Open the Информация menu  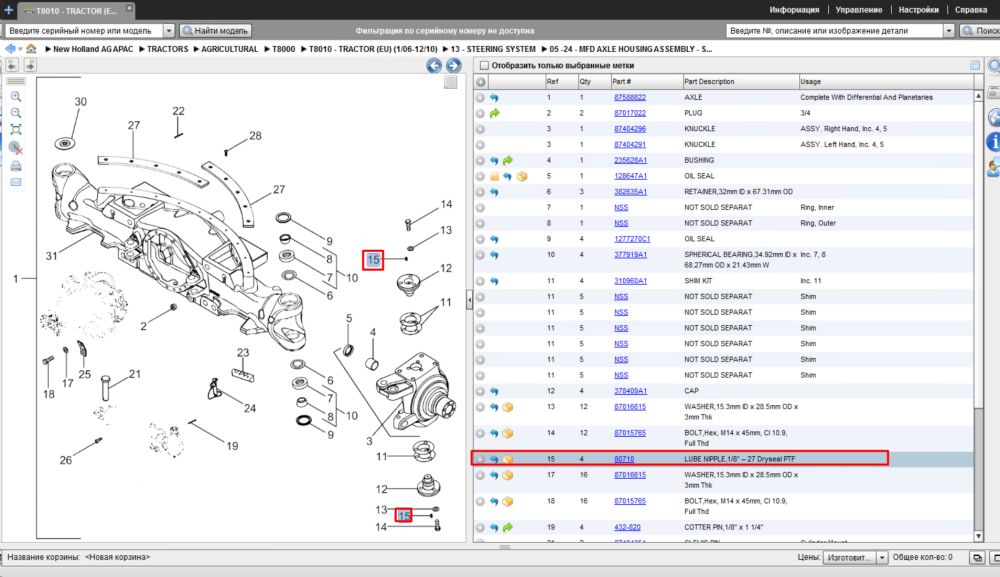pyautogui.click(x=794, y=10)
